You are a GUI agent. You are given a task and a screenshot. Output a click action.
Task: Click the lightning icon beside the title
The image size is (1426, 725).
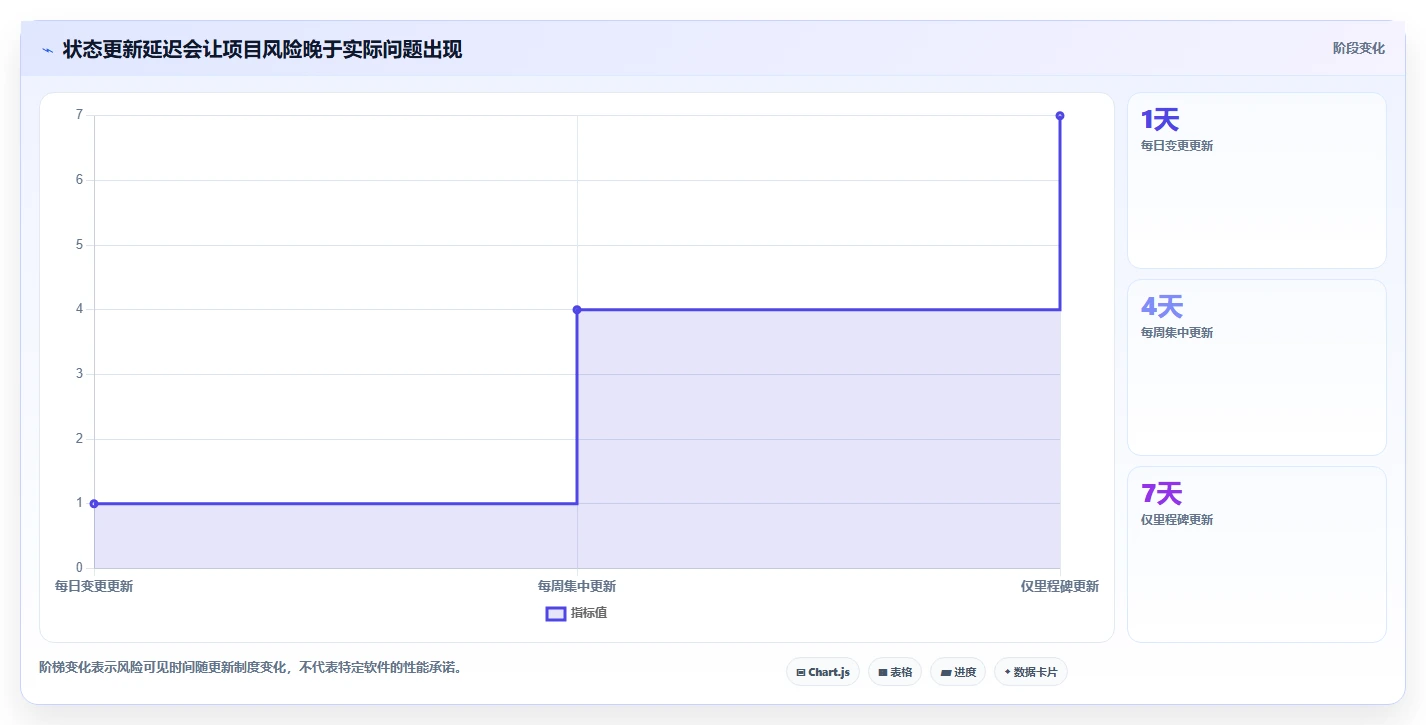[47, 50]
